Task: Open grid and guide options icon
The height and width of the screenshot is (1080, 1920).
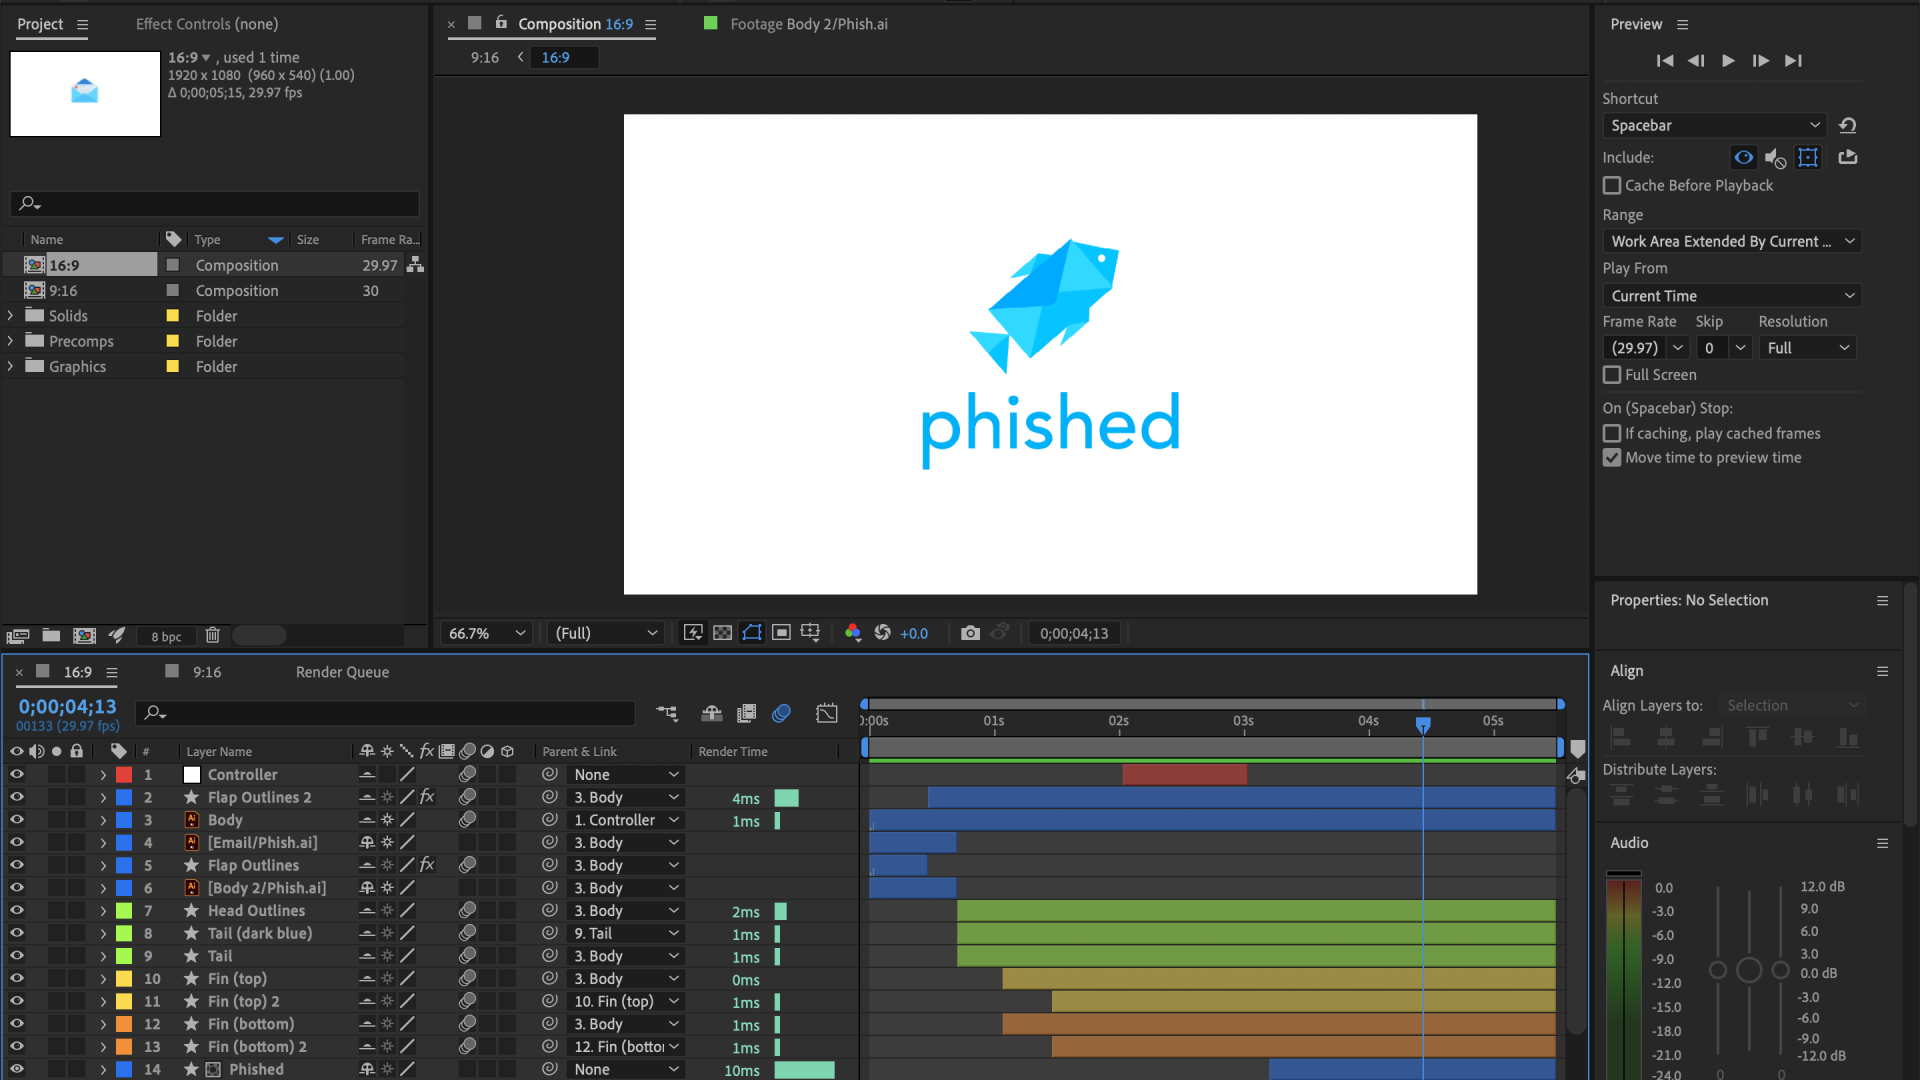Action: [811, 633]
